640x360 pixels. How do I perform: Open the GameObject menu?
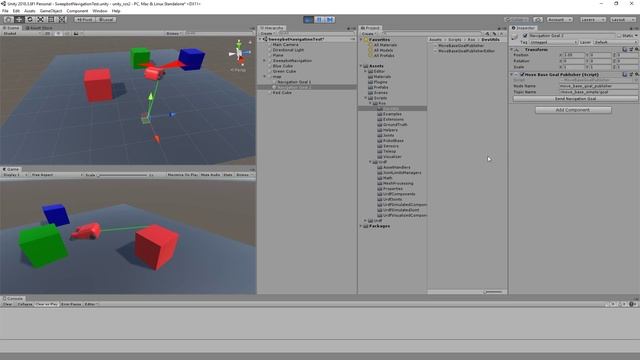(51, 11)
